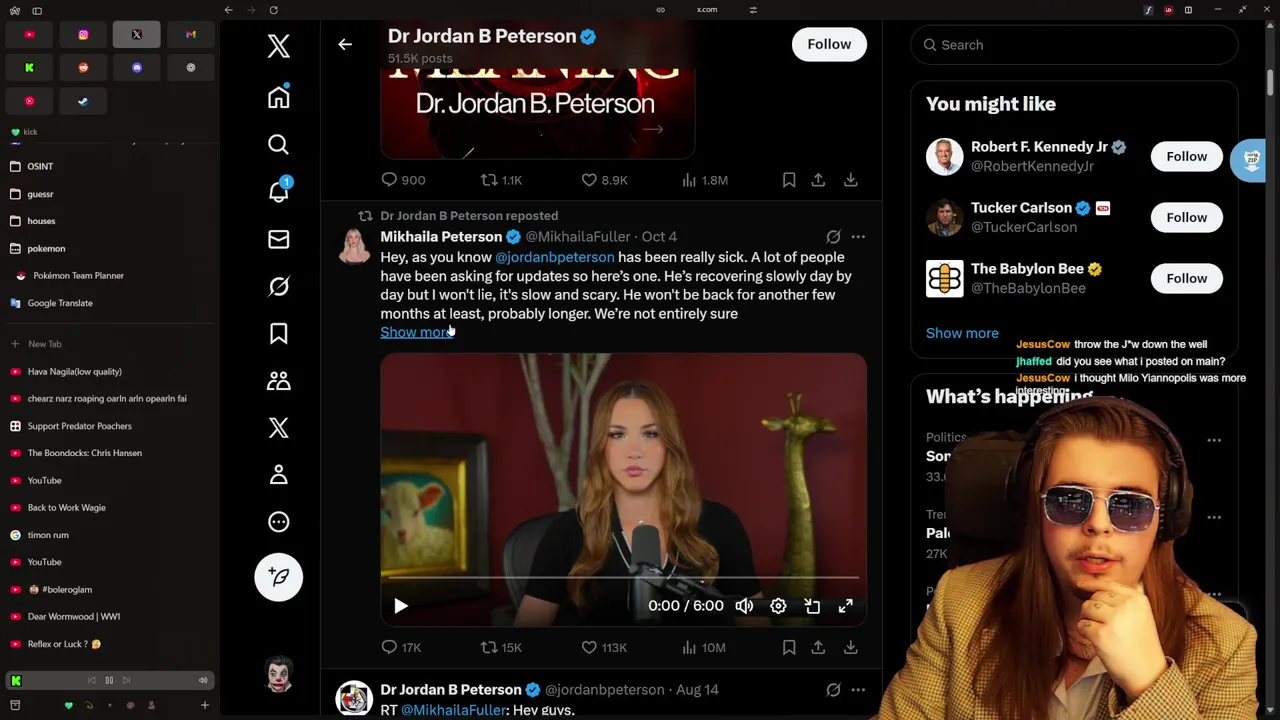Go to Home in X sidebar
Screen dimensions: 1280x720
(279, 97)
